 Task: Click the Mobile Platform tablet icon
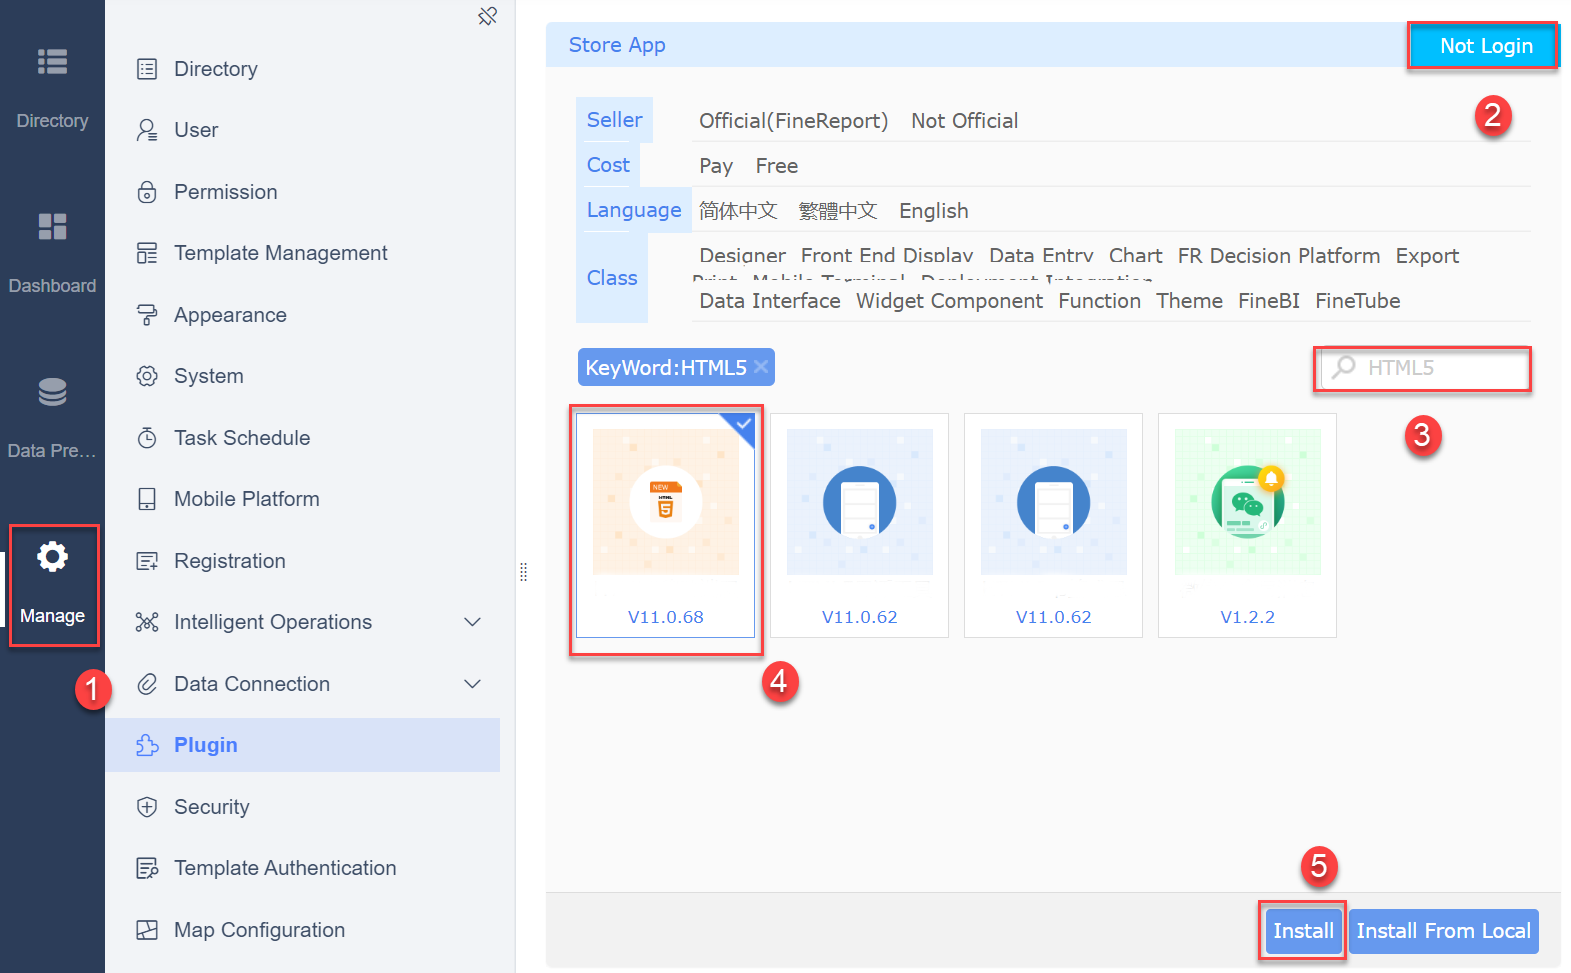coord(147,499)
